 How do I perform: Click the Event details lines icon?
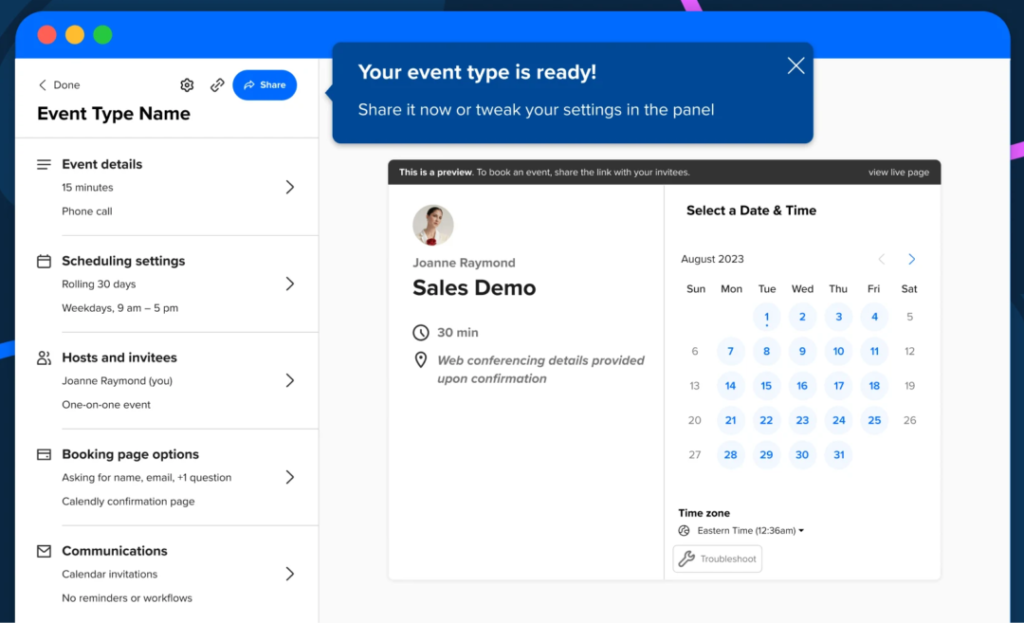coord(44,164)
